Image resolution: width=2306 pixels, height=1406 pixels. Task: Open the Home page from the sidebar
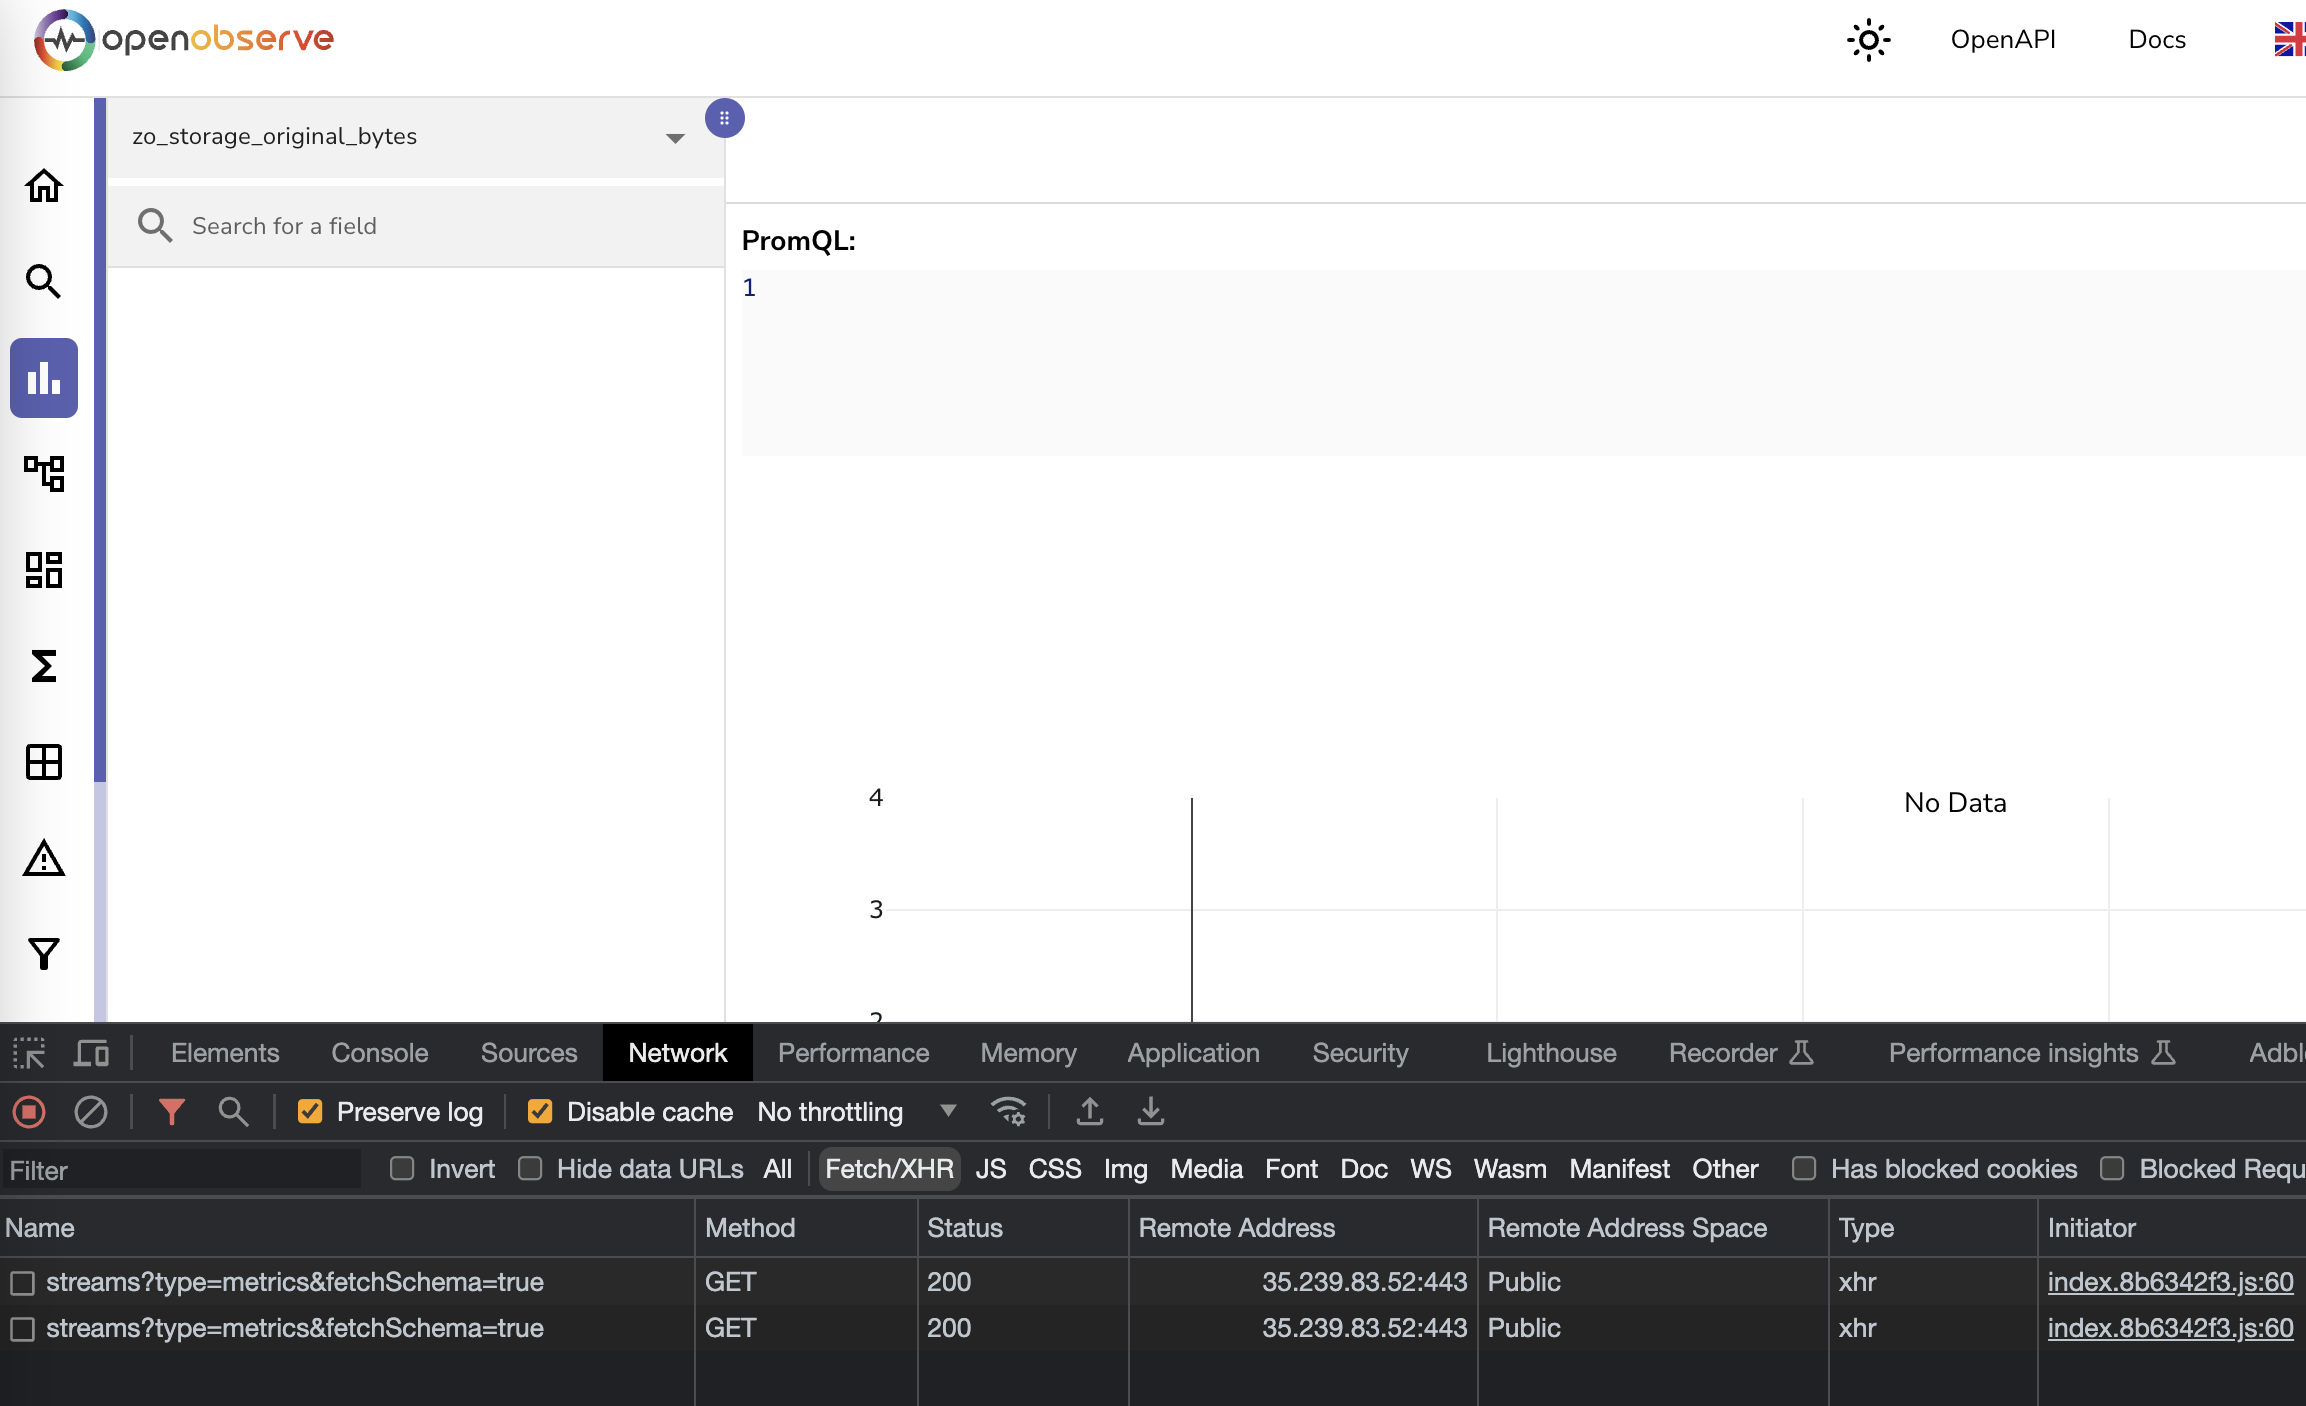pyautogui.click(x=43, y=186)
